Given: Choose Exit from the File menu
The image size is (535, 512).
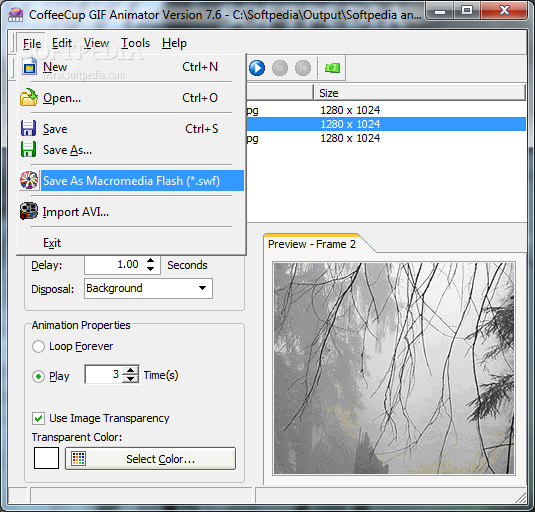Looking at the screenshot, I should coord(132,243).
